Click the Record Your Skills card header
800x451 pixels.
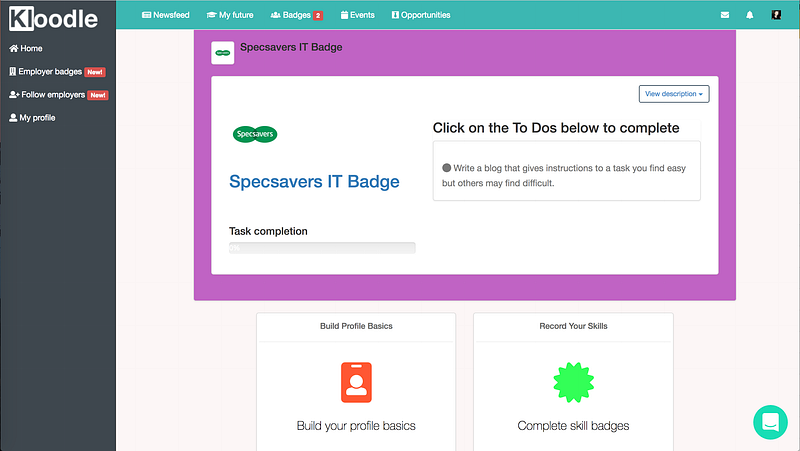point(573,326)
